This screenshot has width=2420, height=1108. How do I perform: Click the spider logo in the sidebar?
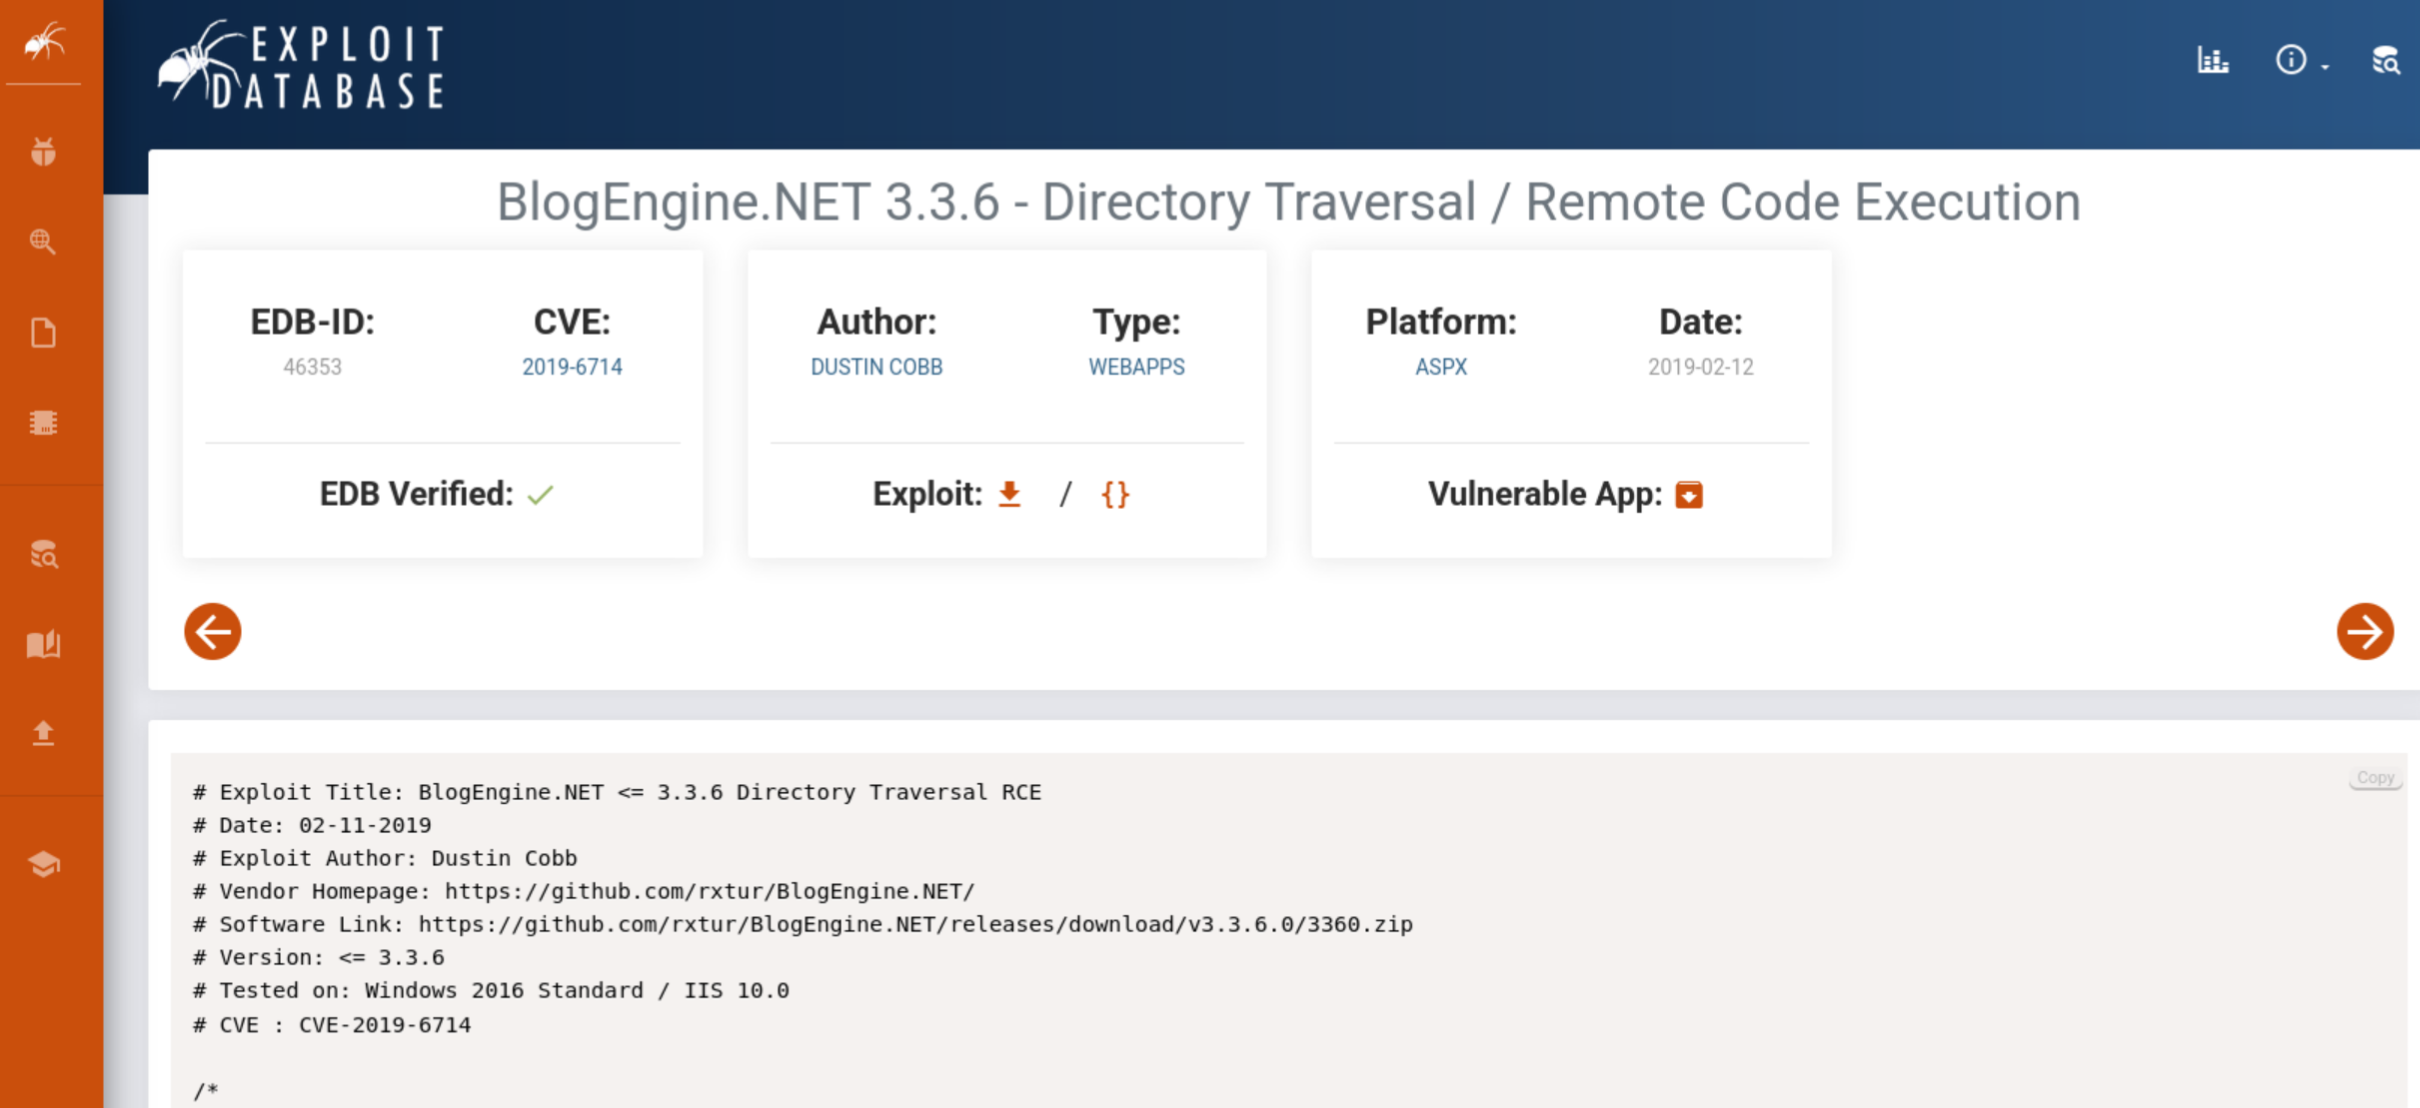coord(44,42)
